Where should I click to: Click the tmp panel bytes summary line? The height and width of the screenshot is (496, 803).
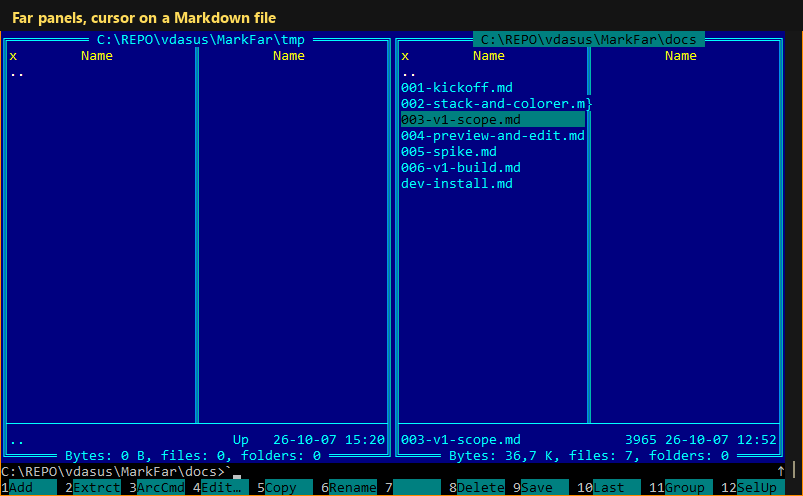(x=193, y=456)
